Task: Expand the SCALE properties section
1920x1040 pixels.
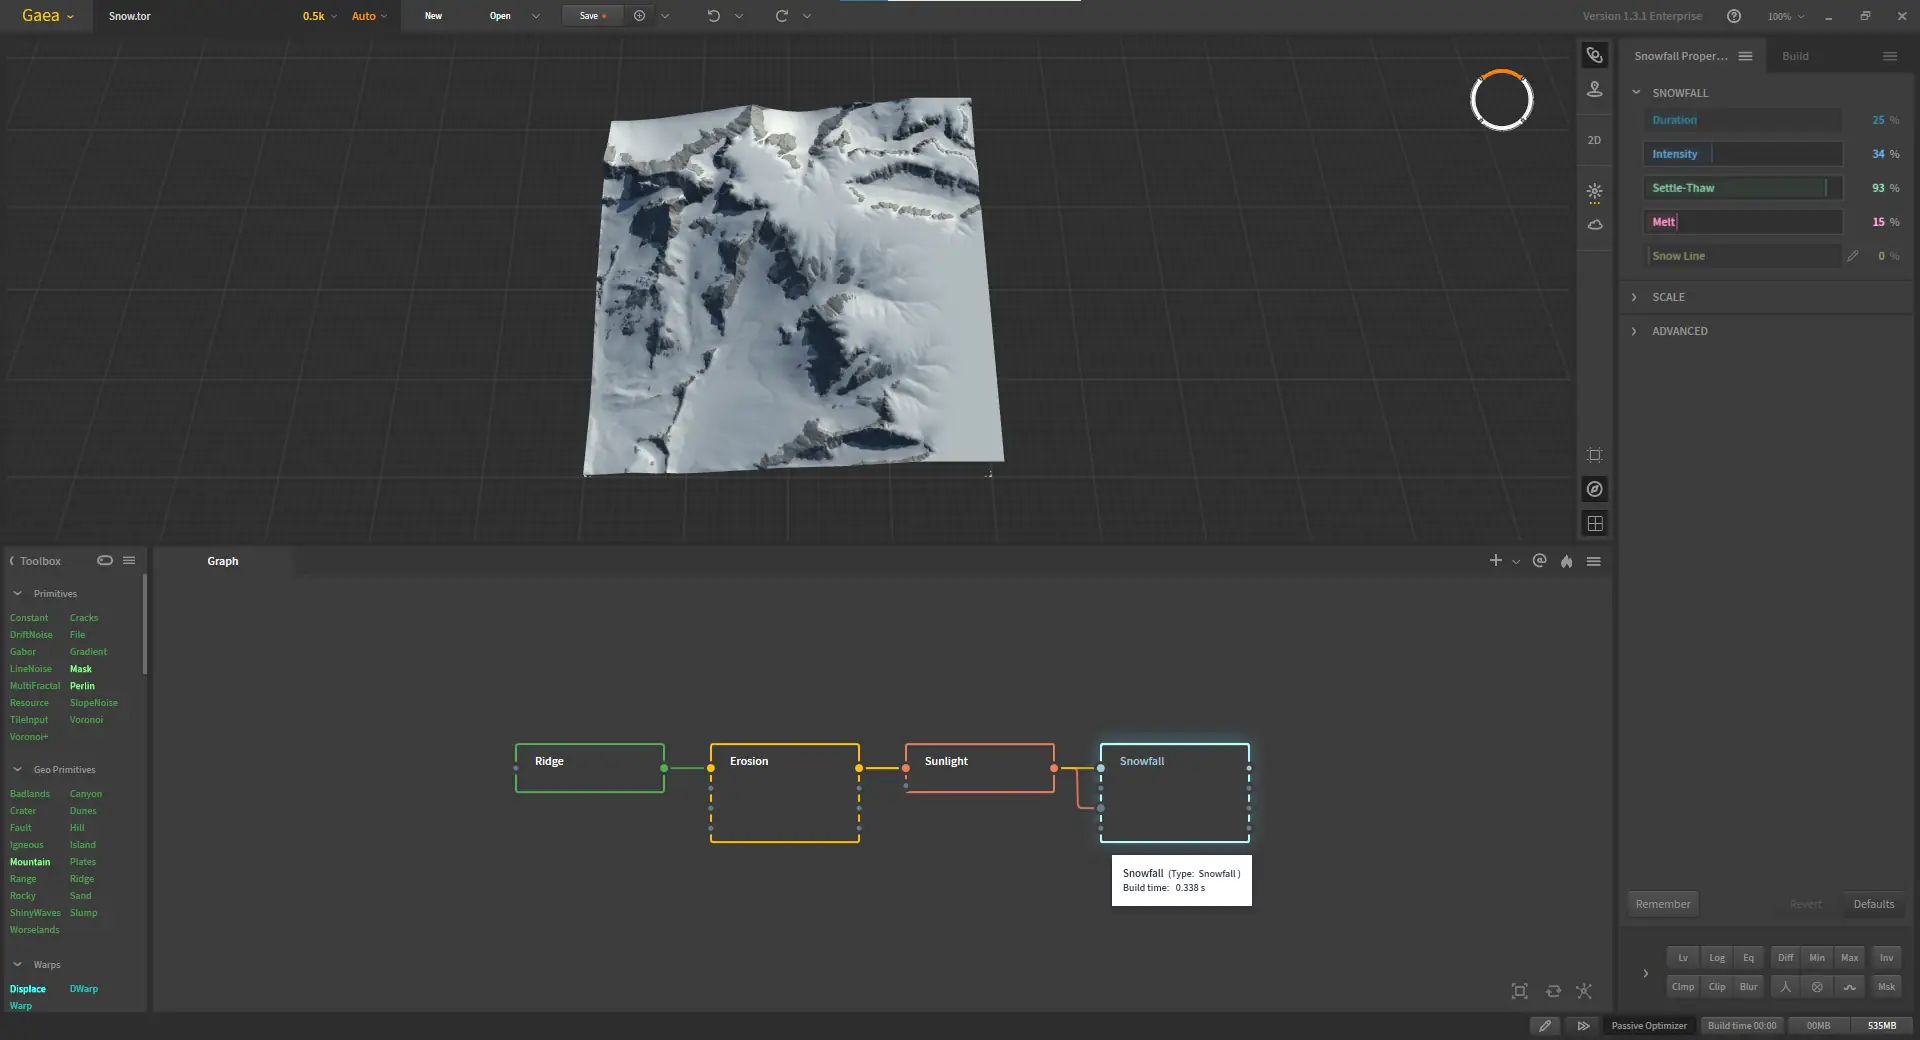Action: (1668, 297)
